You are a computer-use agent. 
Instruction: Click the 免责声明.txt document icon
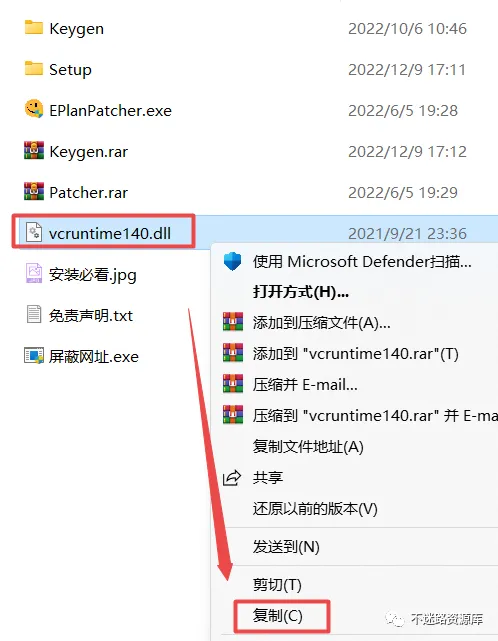(x=34, y=314)
